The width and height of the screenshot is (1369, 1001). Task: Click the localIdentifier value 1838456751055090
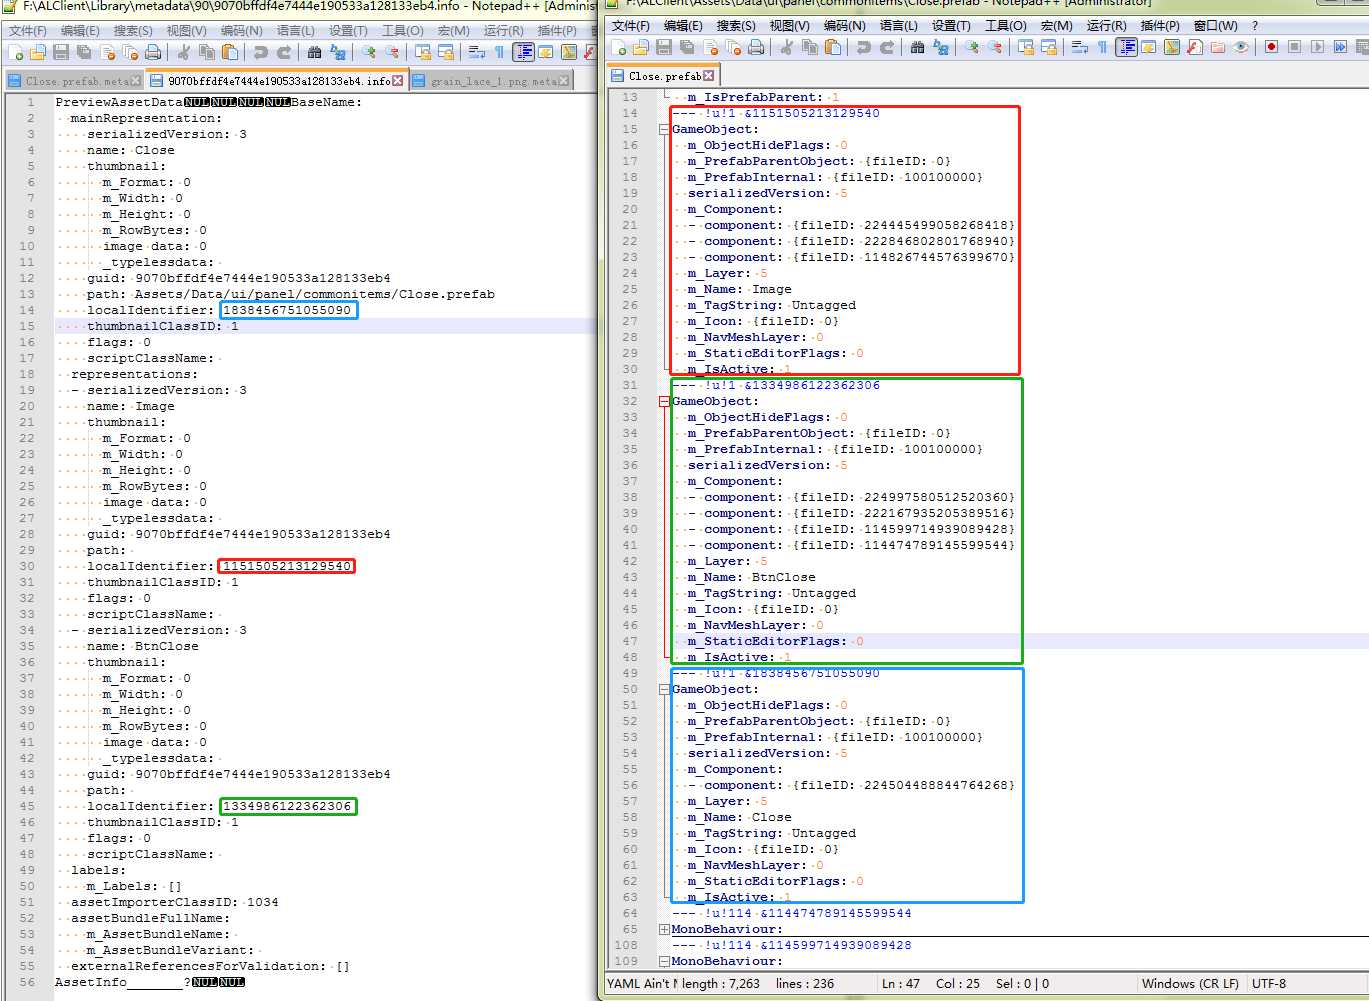[x=287, y=310]
